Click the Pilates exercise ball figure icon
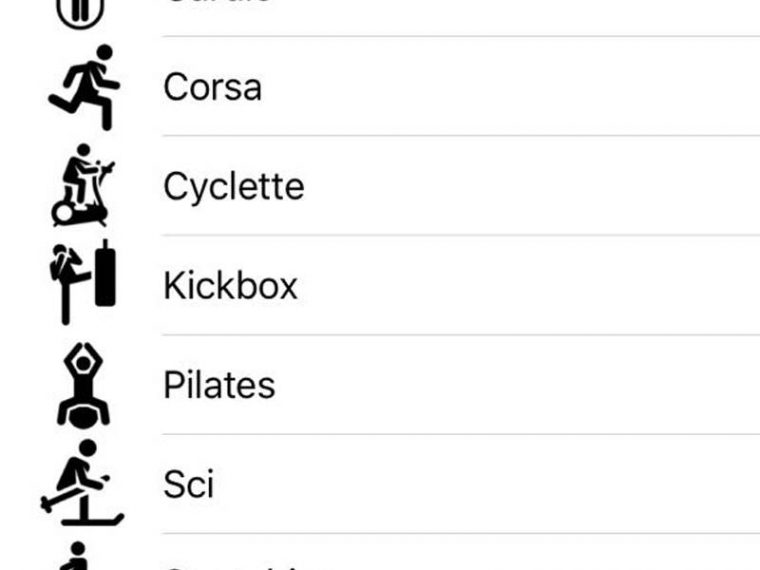The width and height of the screenshot is (760, 570). click(x=83, y=386)
